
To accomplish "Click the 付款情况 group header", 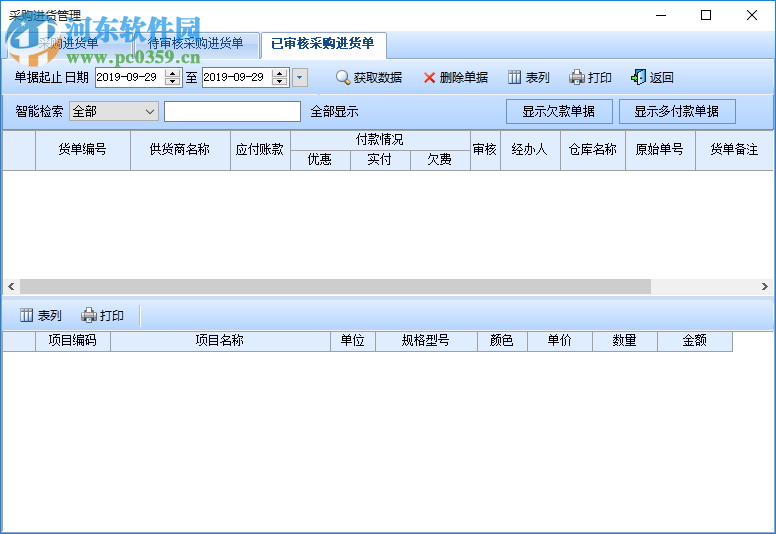I will tap(380, 140).
